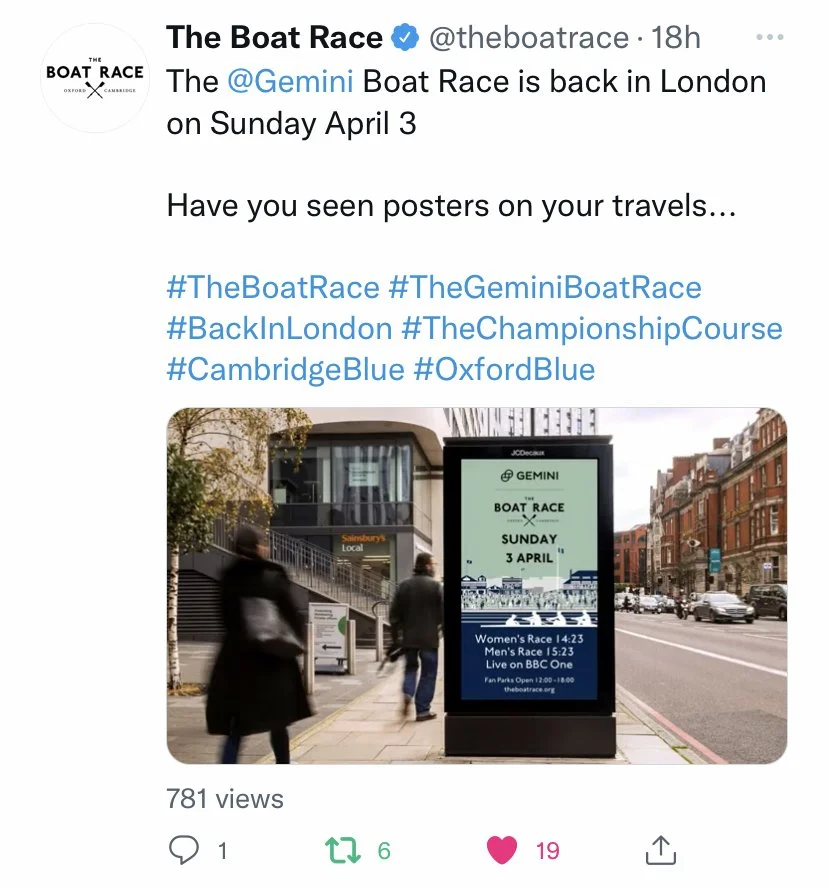Retweet using the green arrows icon

(342, 850)
